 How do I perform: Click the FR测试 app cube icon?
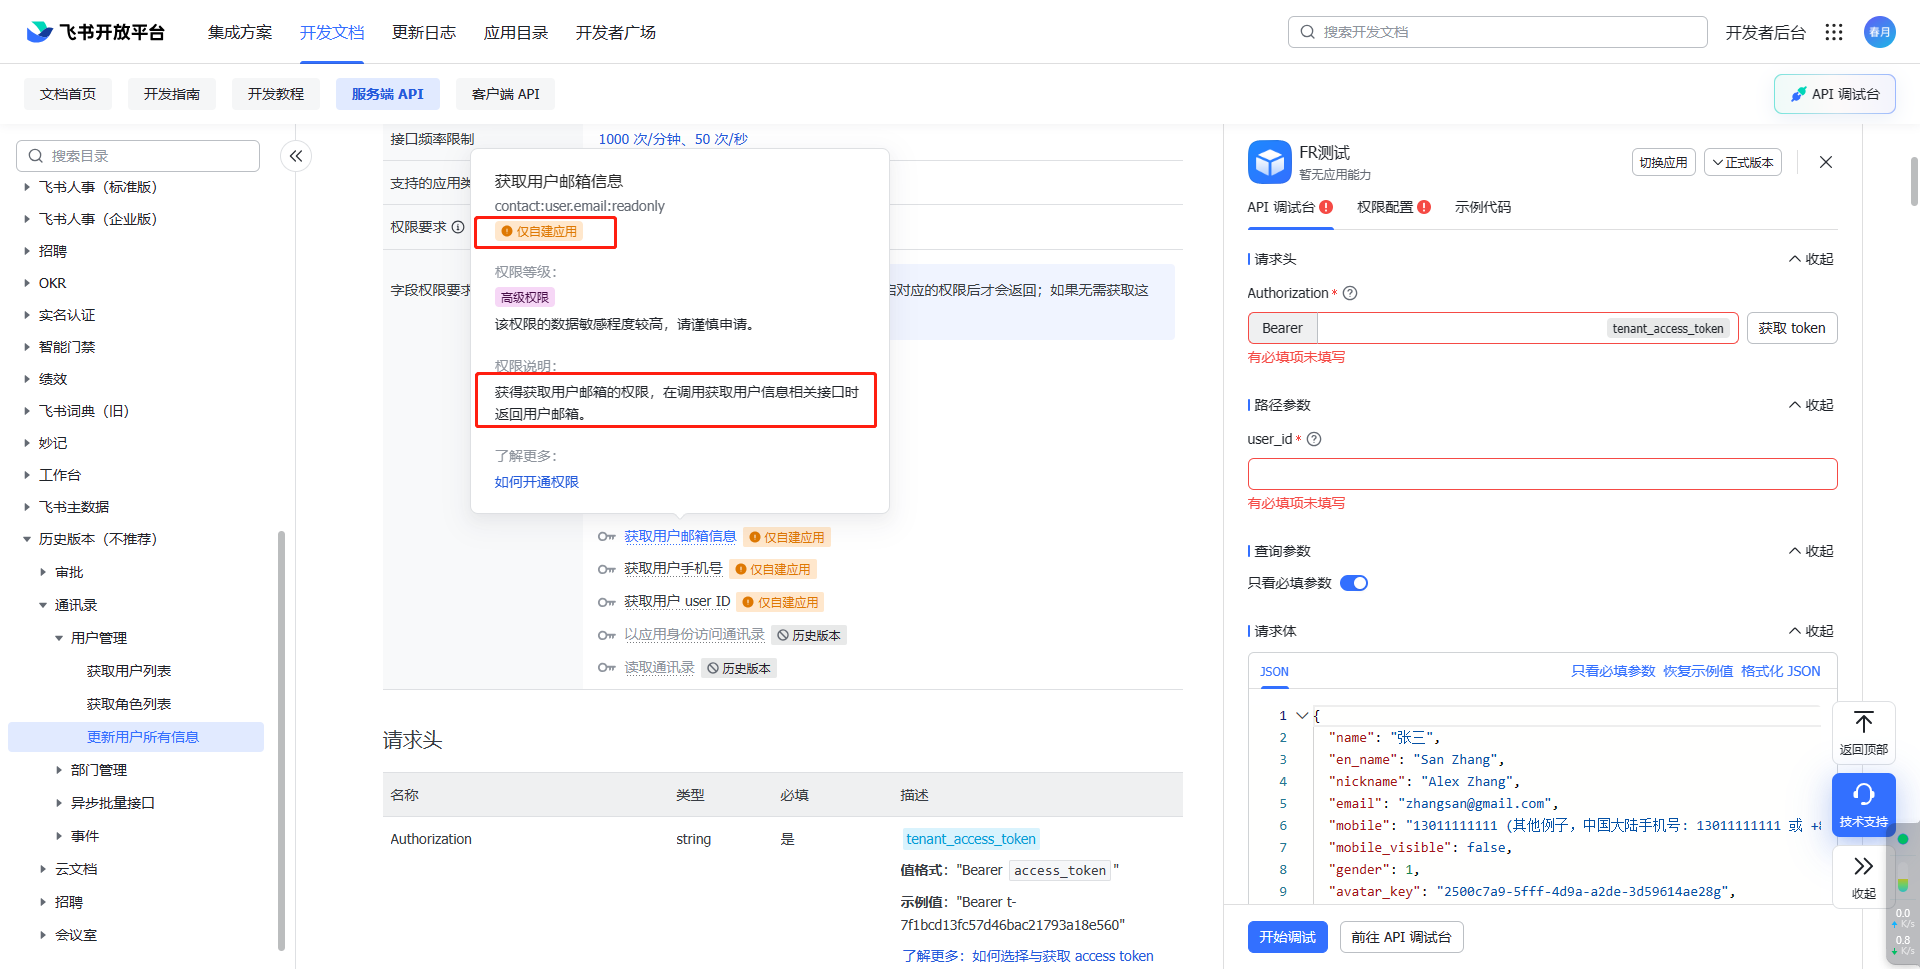[x=1269, y=162]
